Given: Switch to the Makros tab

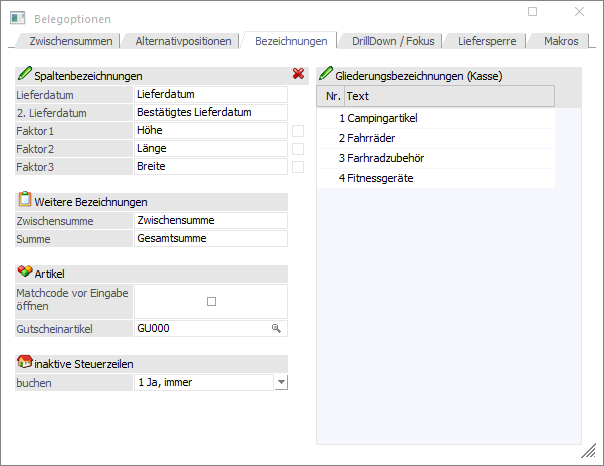Looking at the screenshot, I should 561,41.
